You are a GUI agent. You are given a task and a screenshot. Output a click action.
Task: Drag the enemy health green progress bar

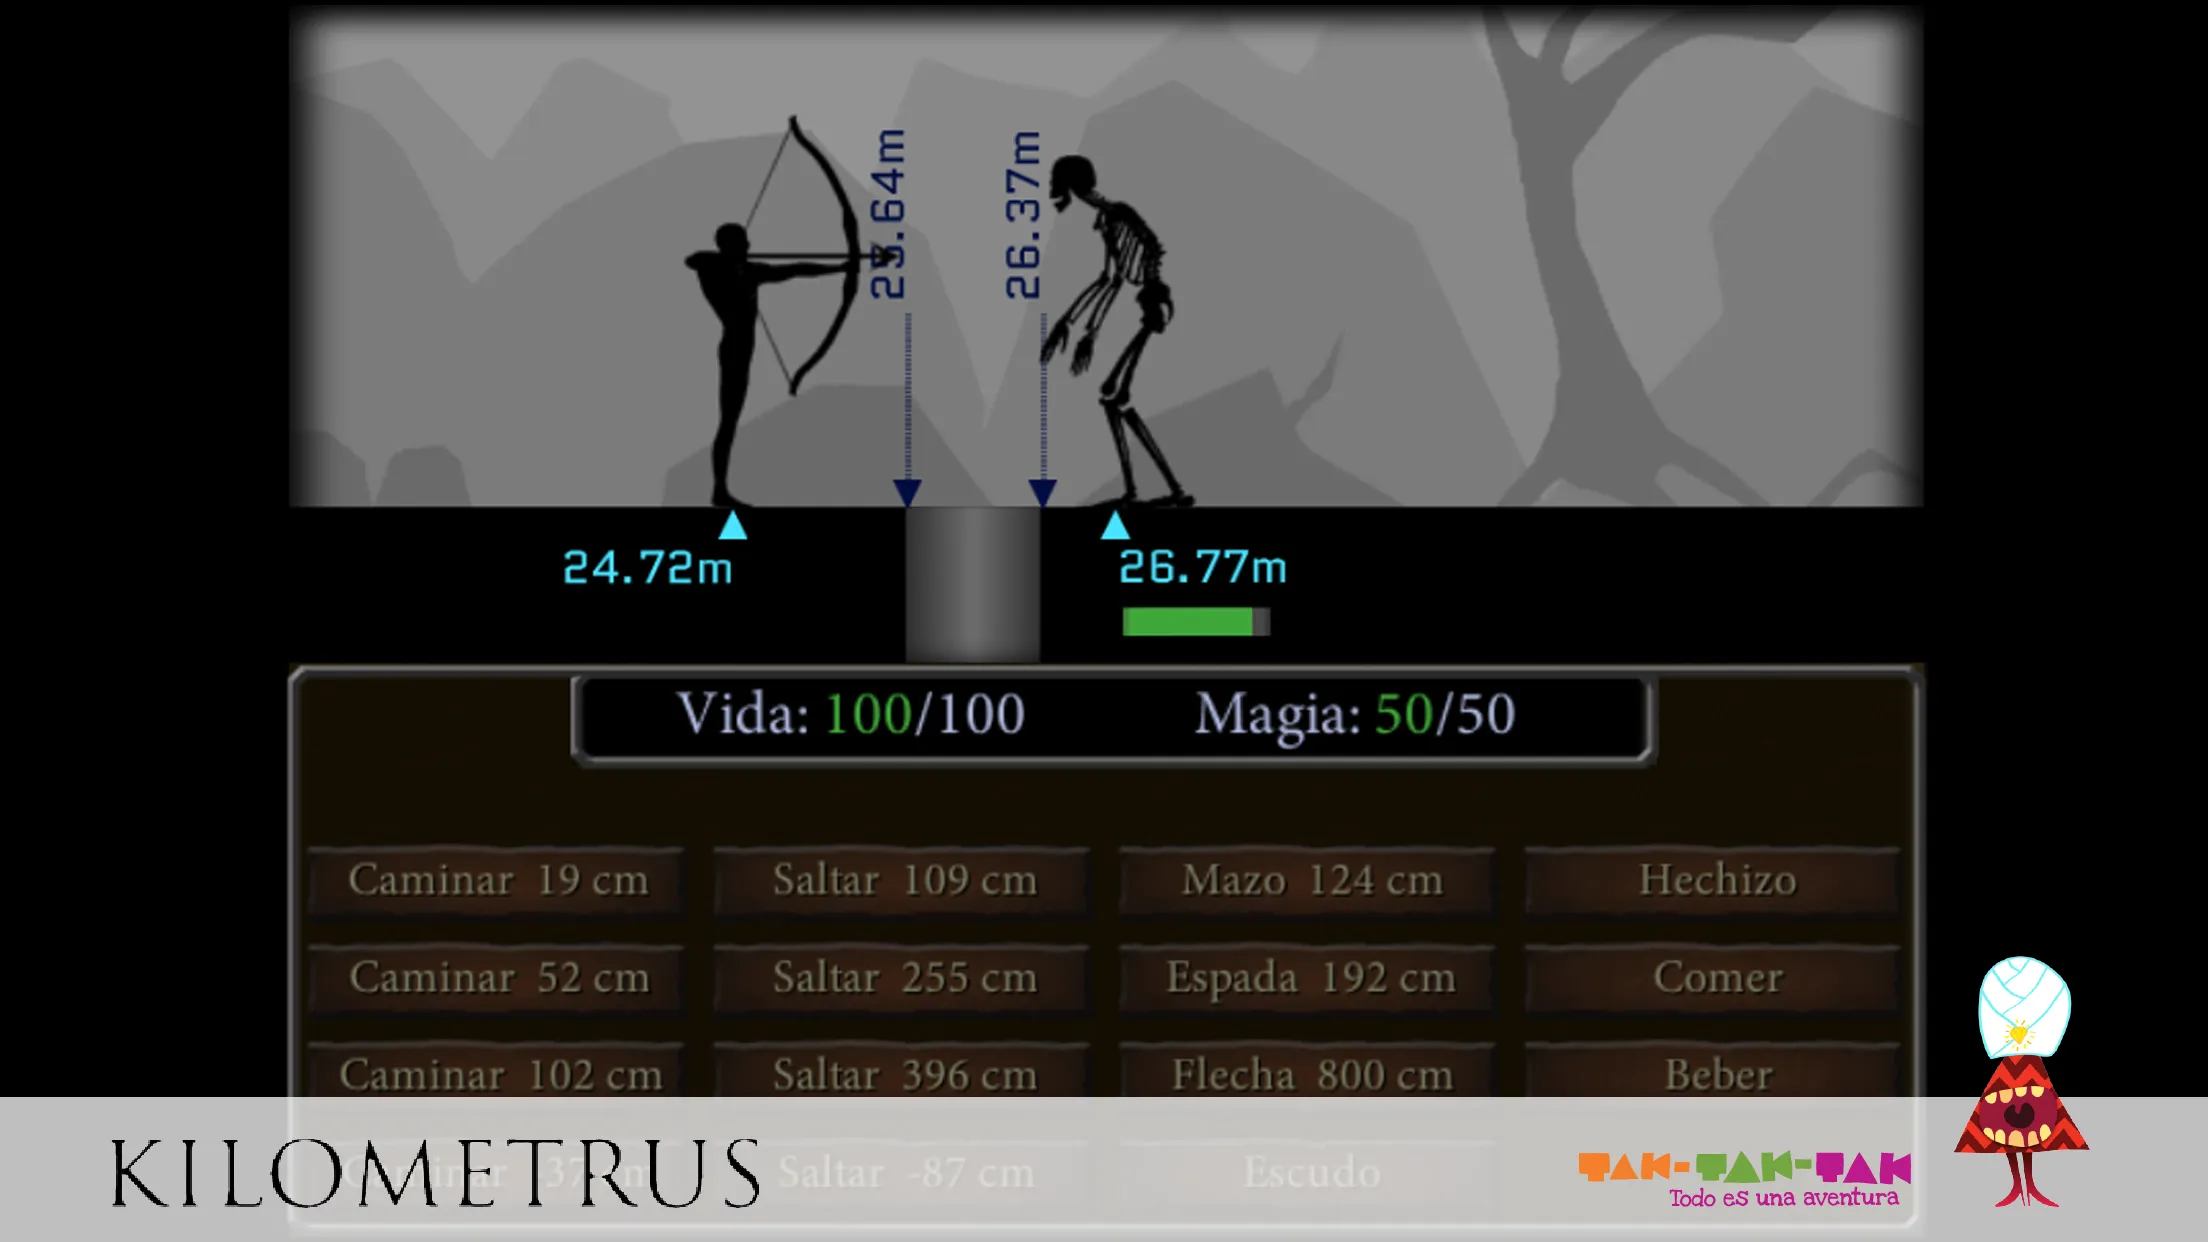click(x=1198, y=622)
